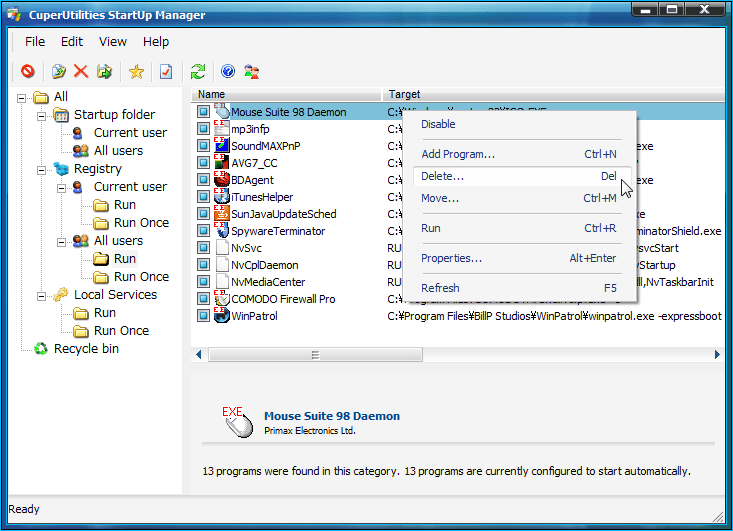Choose Disable in the context menu
The height and width of the screenshot is (531, 733).
tap(519, 124)
